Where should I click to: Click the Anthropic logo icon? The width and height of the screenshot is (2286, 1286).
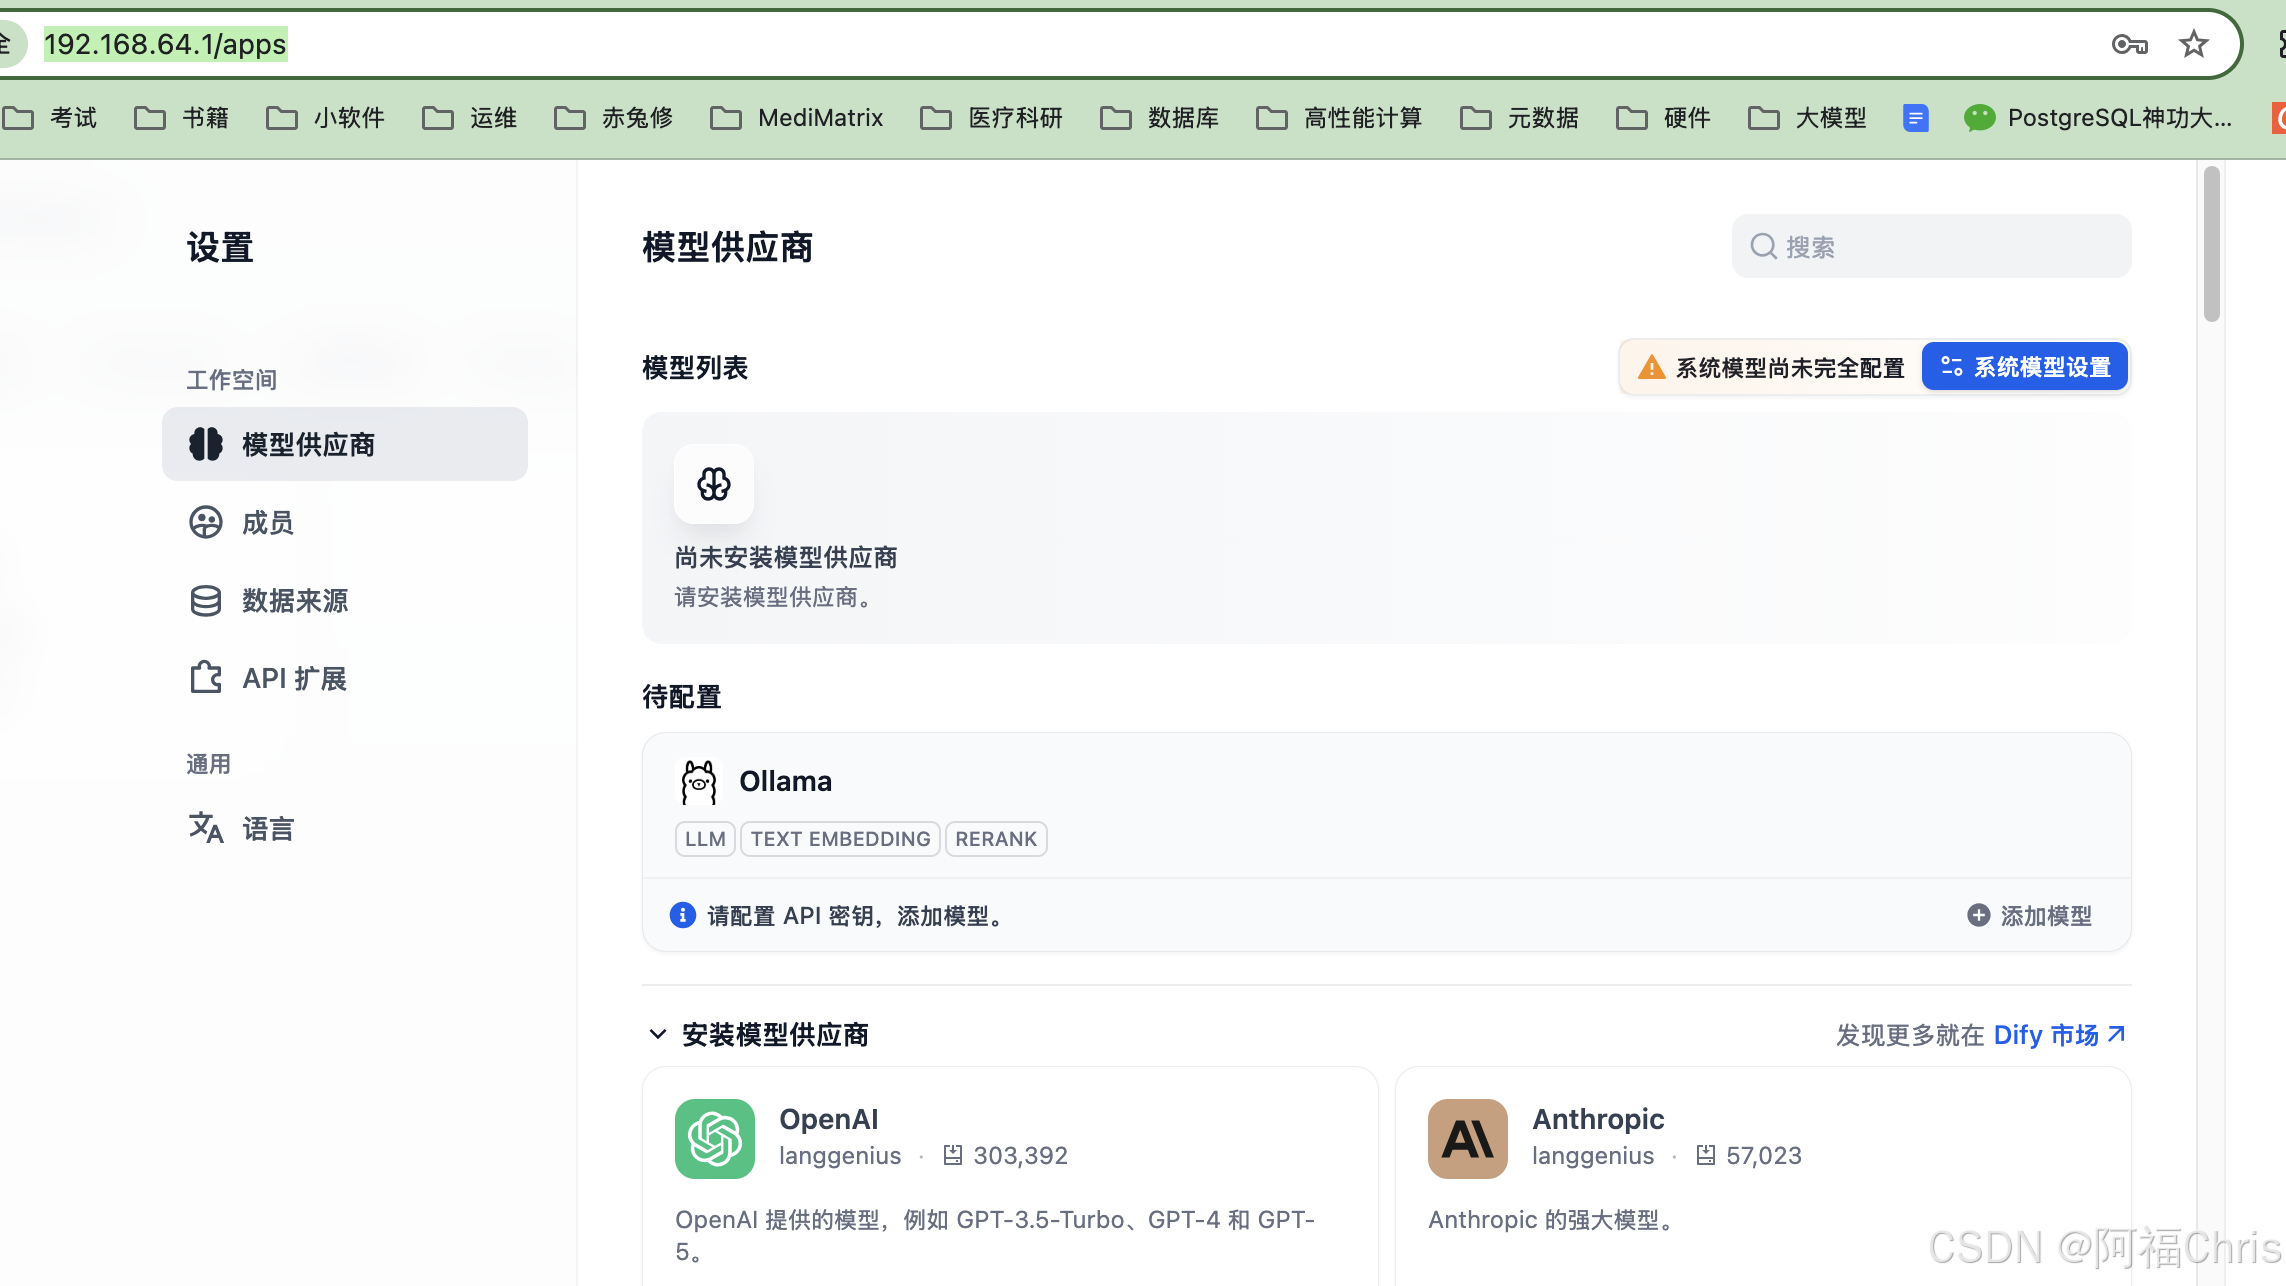point(1467,1139)
